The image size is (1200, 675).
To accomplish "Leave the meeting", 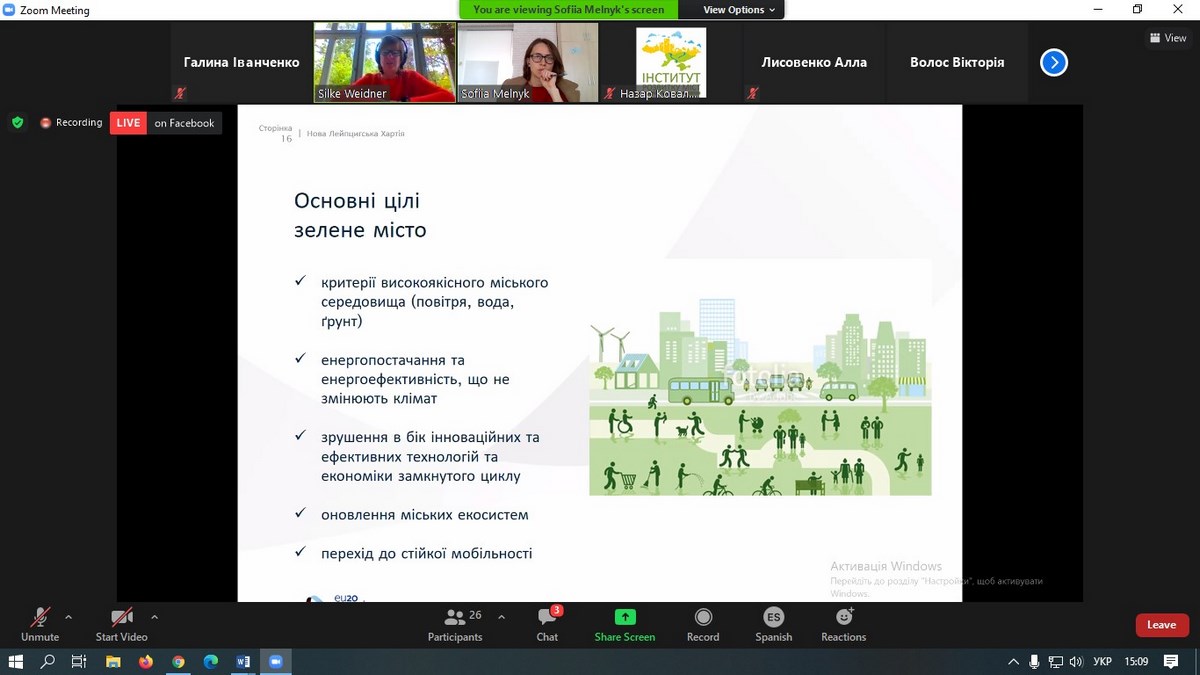I will tap(1161, 625).
